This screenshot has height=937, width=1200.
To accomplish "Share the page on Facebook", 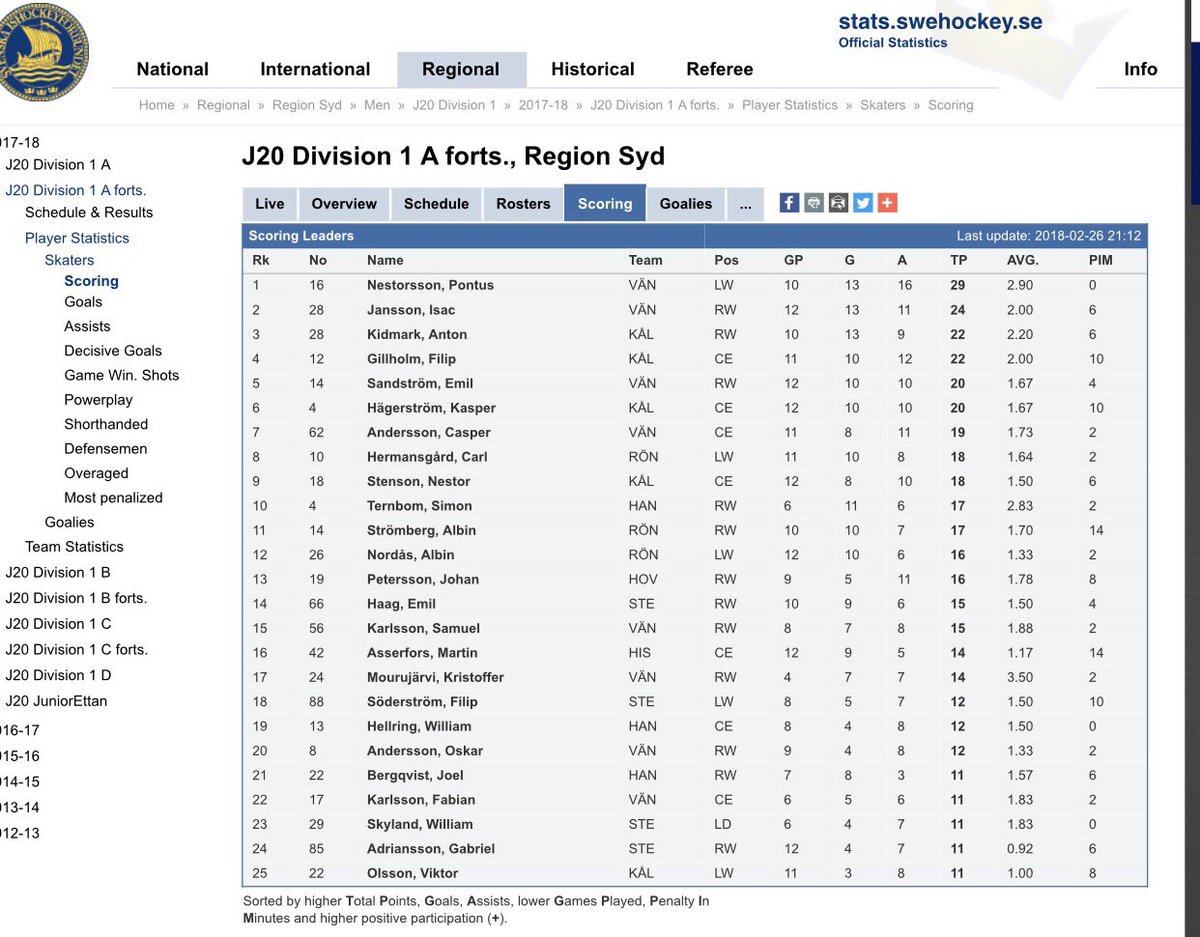I will 789,203.
